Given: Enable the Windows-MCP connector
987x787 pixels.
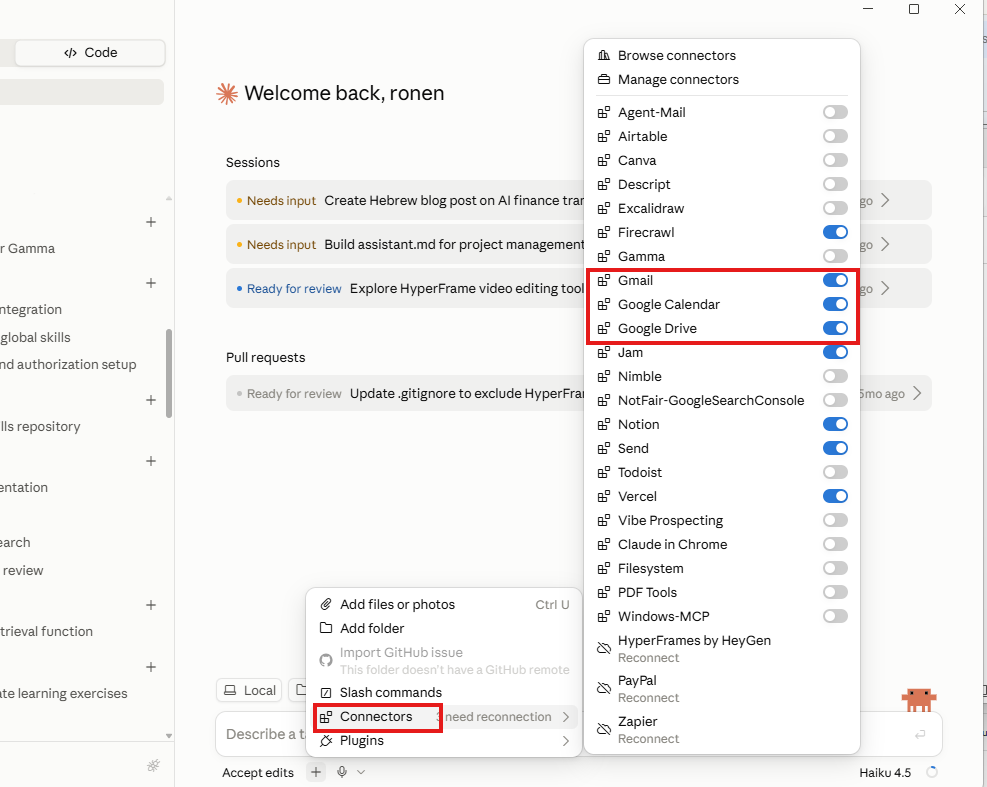Looking at the screenshot, I should 835,616.
